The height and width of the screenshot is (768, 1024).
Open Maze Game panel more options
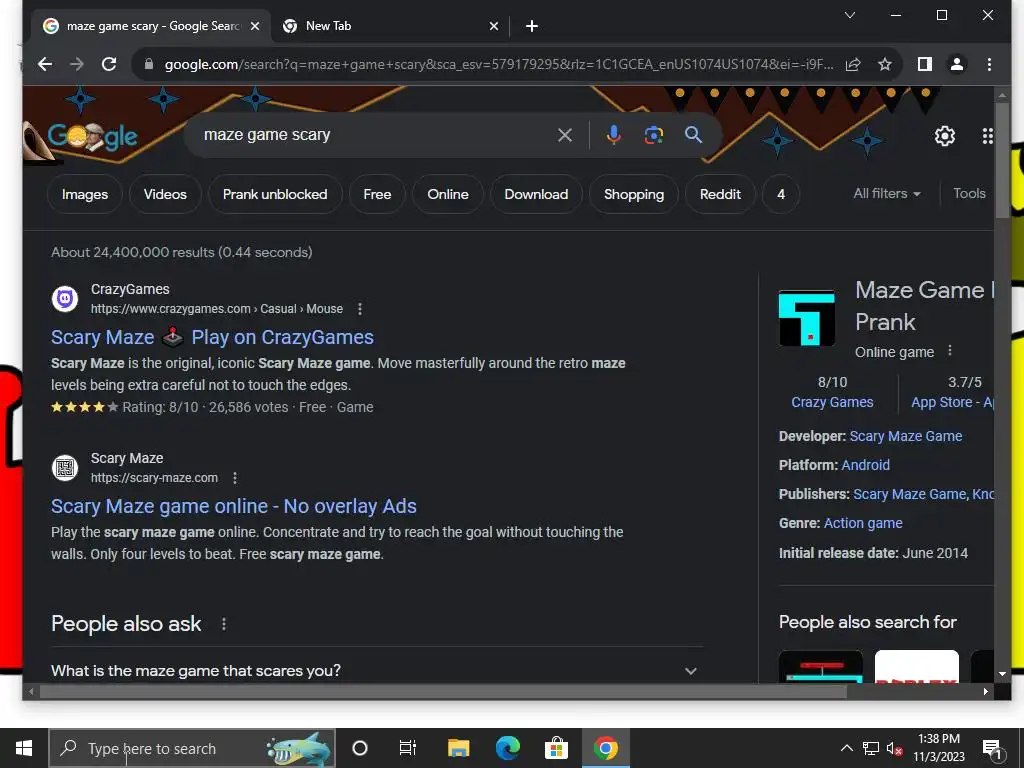[x=950, y=351]
